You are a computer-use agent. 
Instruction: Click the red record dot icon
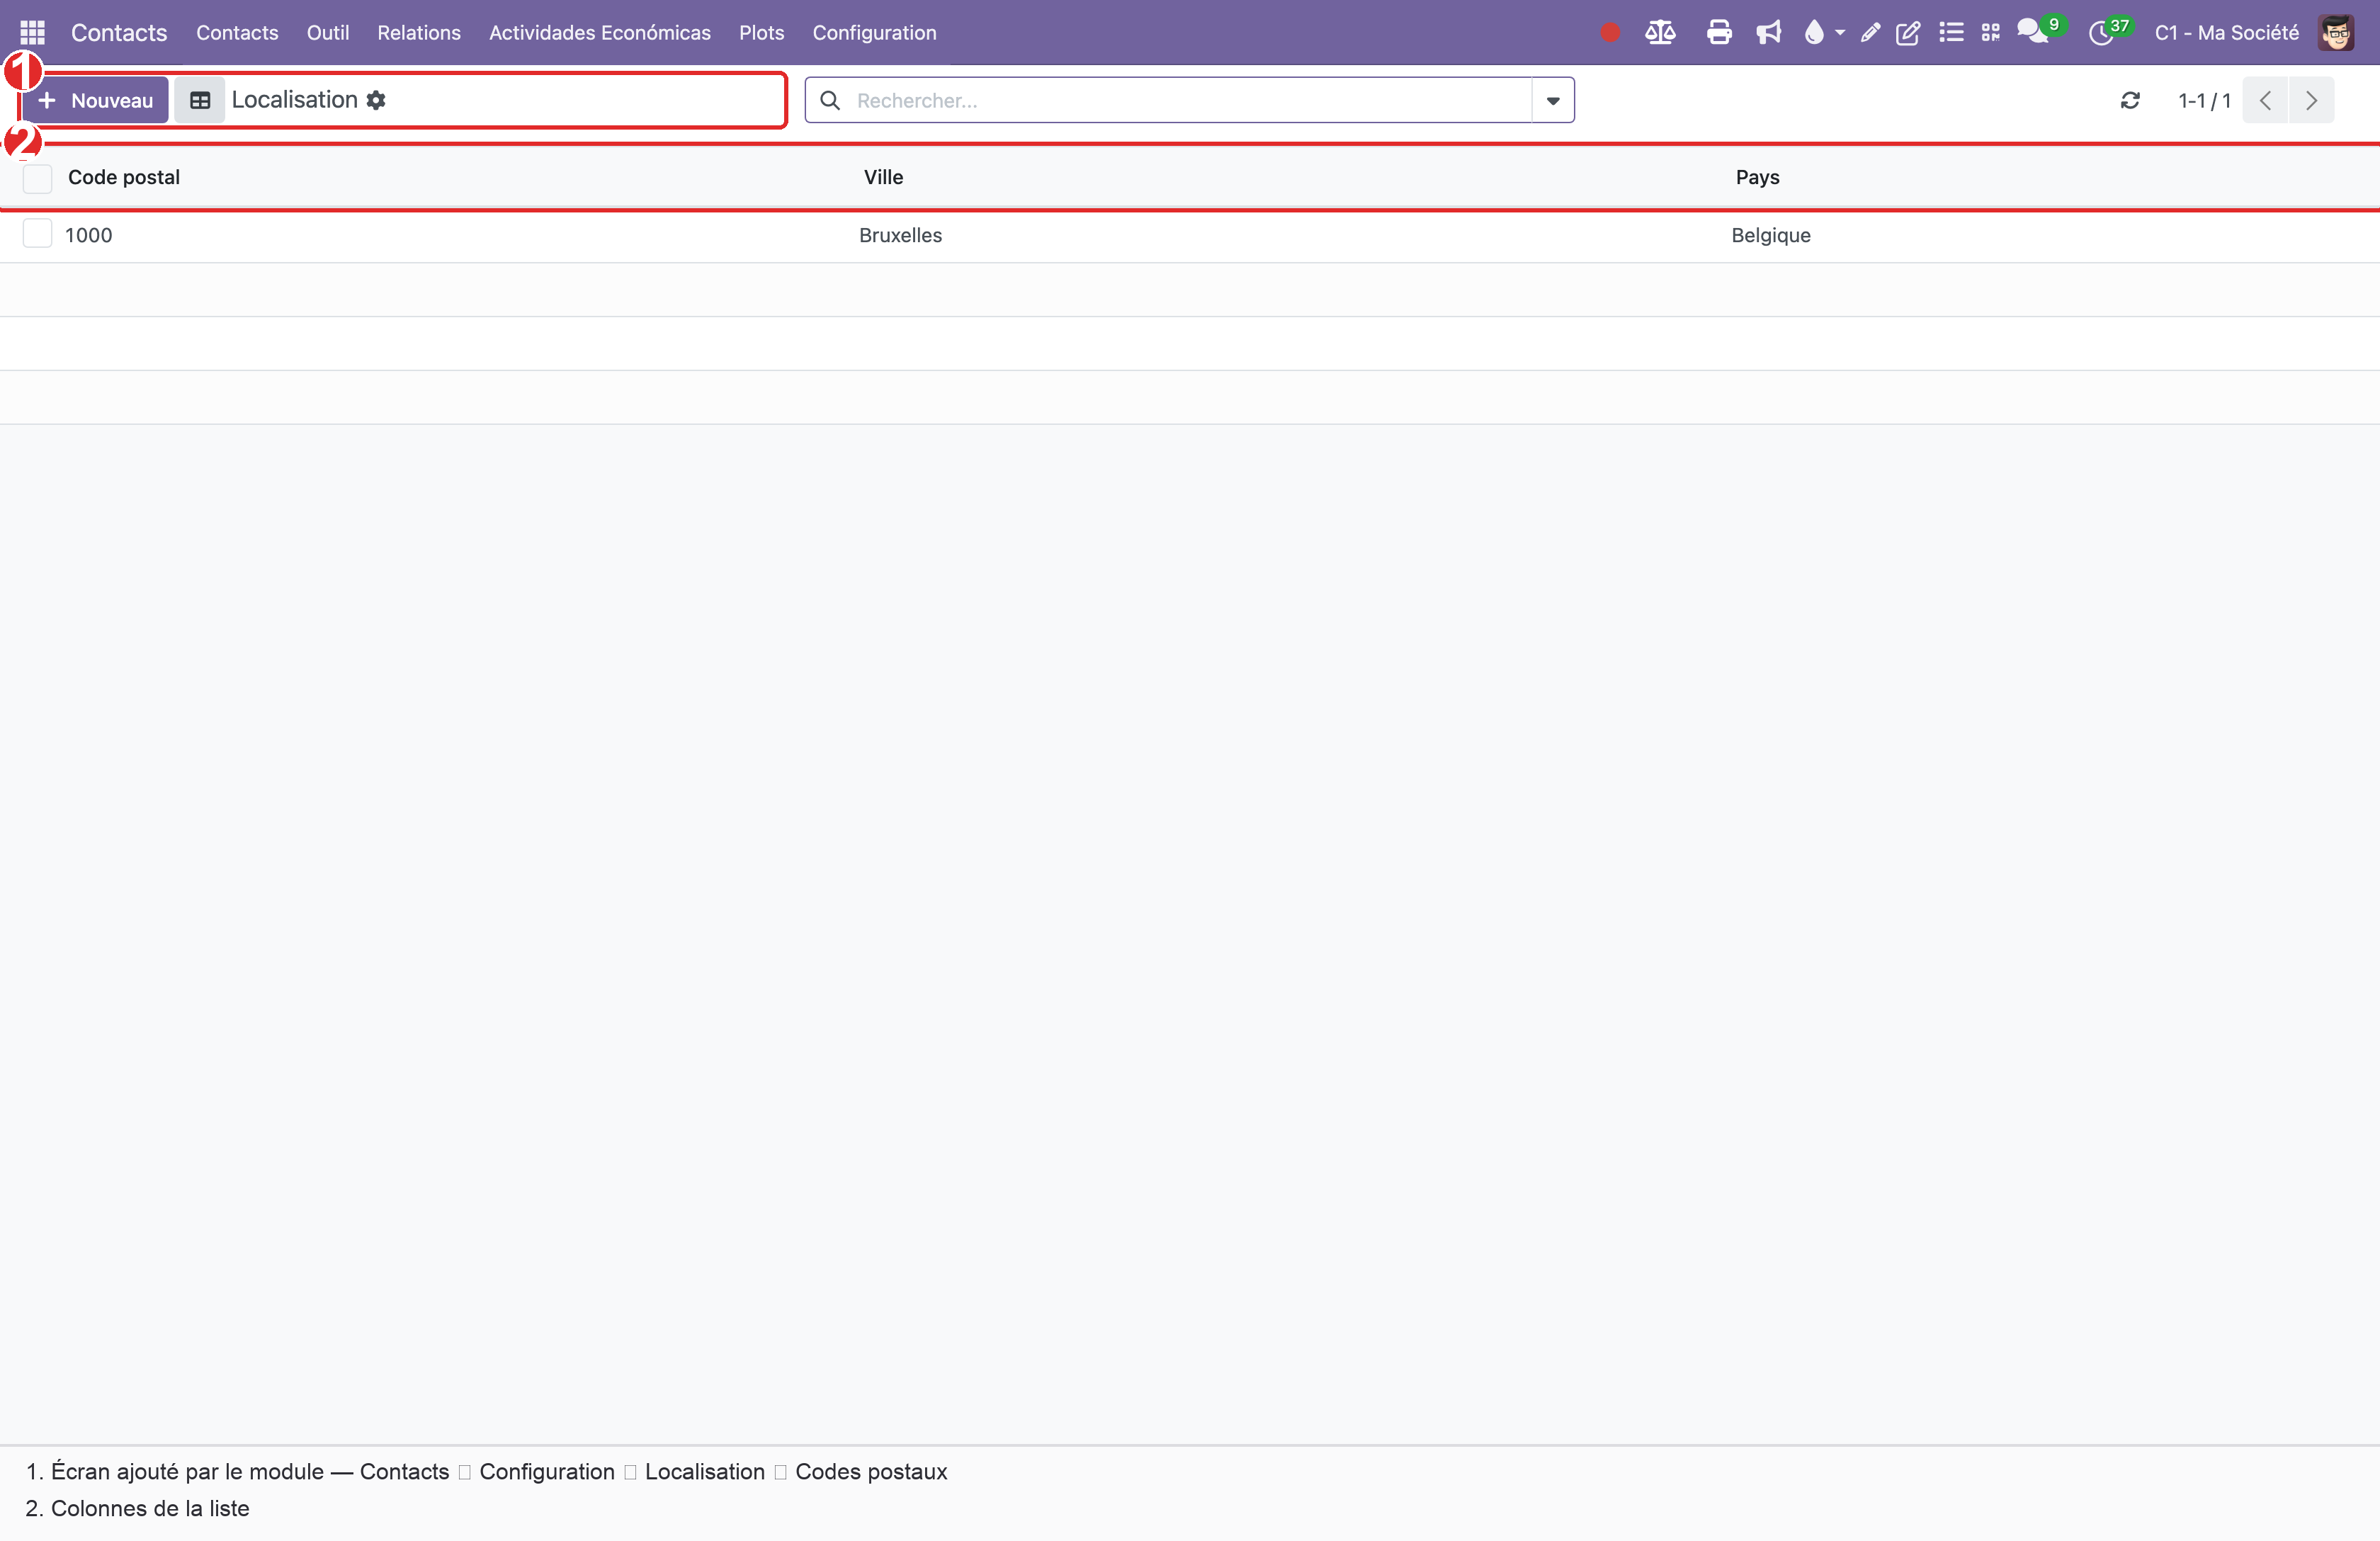click(1609, 33)
